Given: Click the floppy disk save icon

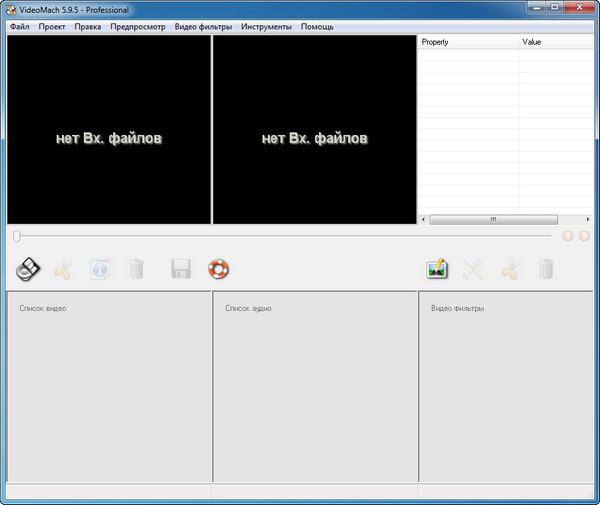Looking at the screenshot, I should point(181,268).
